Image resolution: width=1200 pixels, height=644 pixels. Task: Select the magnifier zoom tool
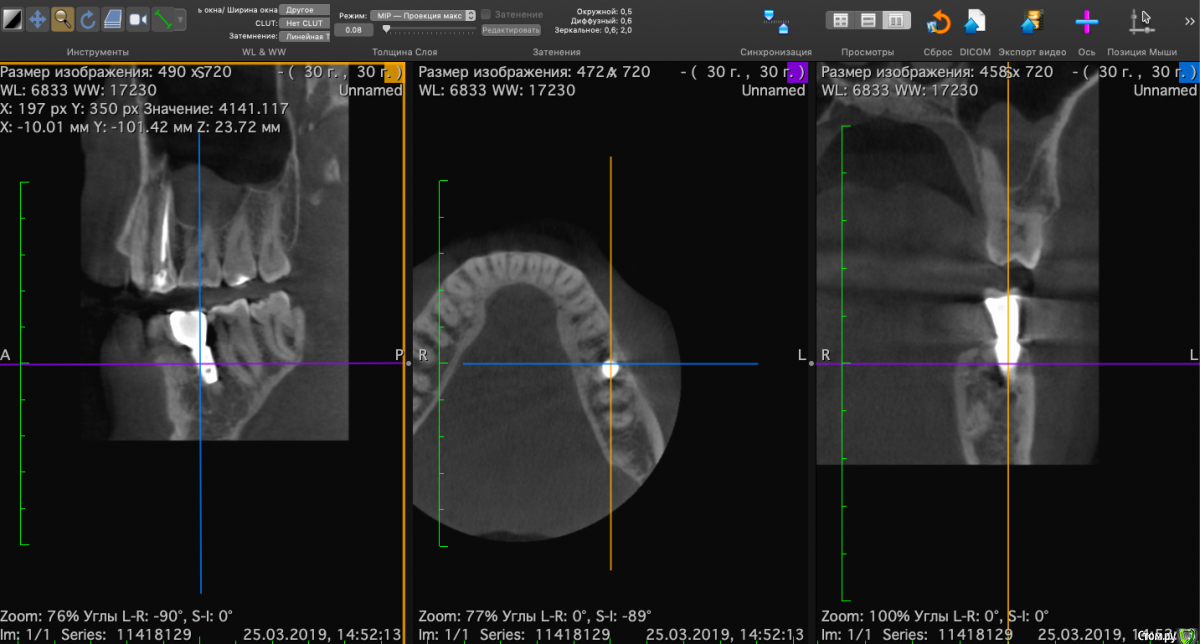pyautogui.click(x=62, y=19)
